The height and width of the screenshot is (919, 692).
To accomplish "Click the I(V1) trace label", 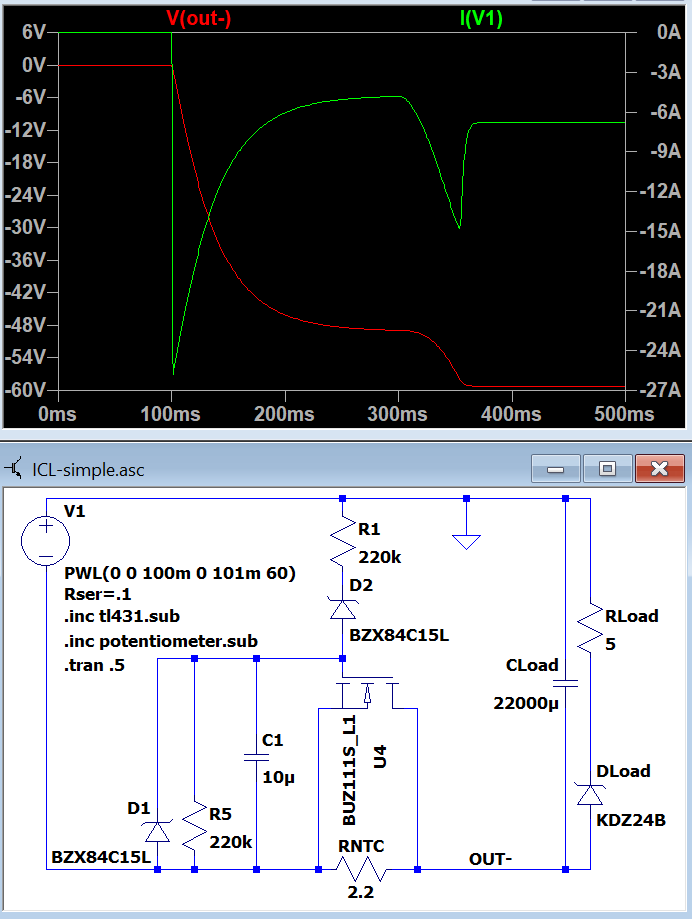I will point(481,18).
